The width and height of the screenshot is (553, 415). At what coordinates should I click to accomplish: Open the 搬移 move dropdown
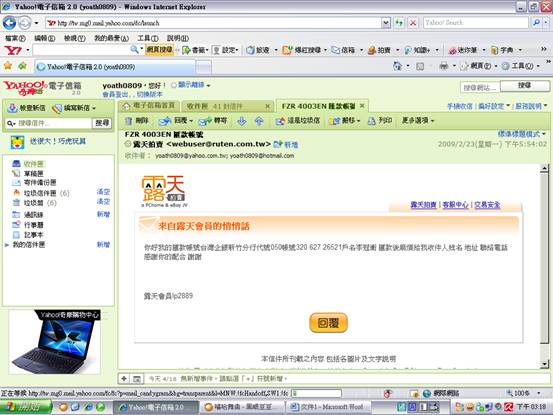point(345,121)
